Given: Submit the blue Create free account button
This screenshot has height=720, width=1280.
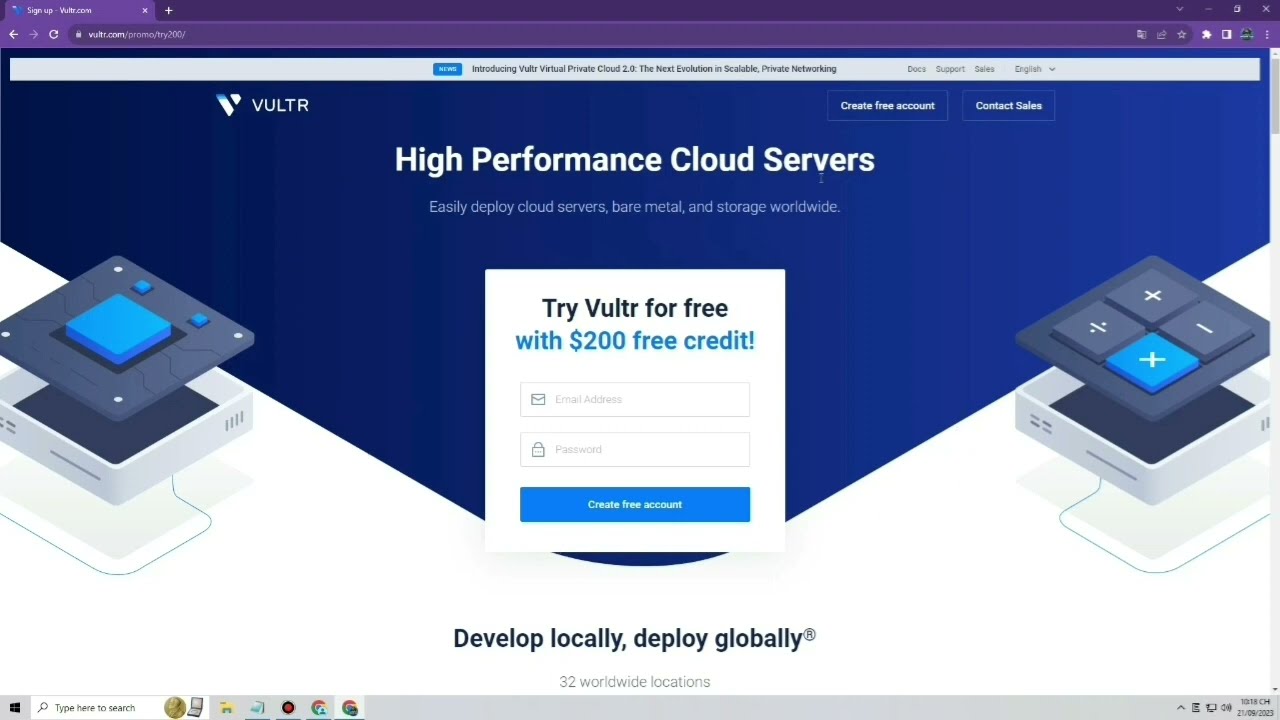Looking at the screenshot, I should click(635, 504).
